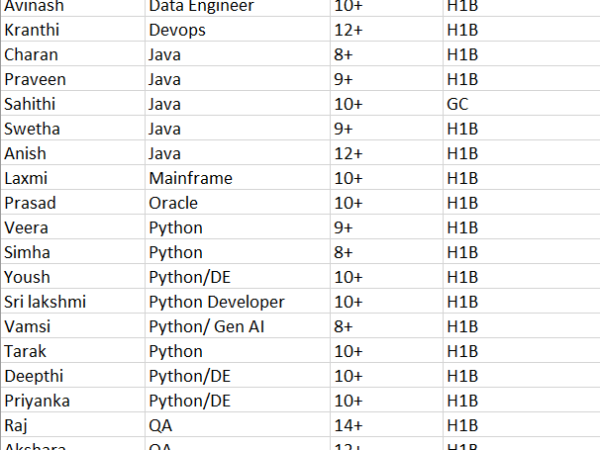Click the Python cell in Simha's row
600x450 pixels.
point(175,252)
